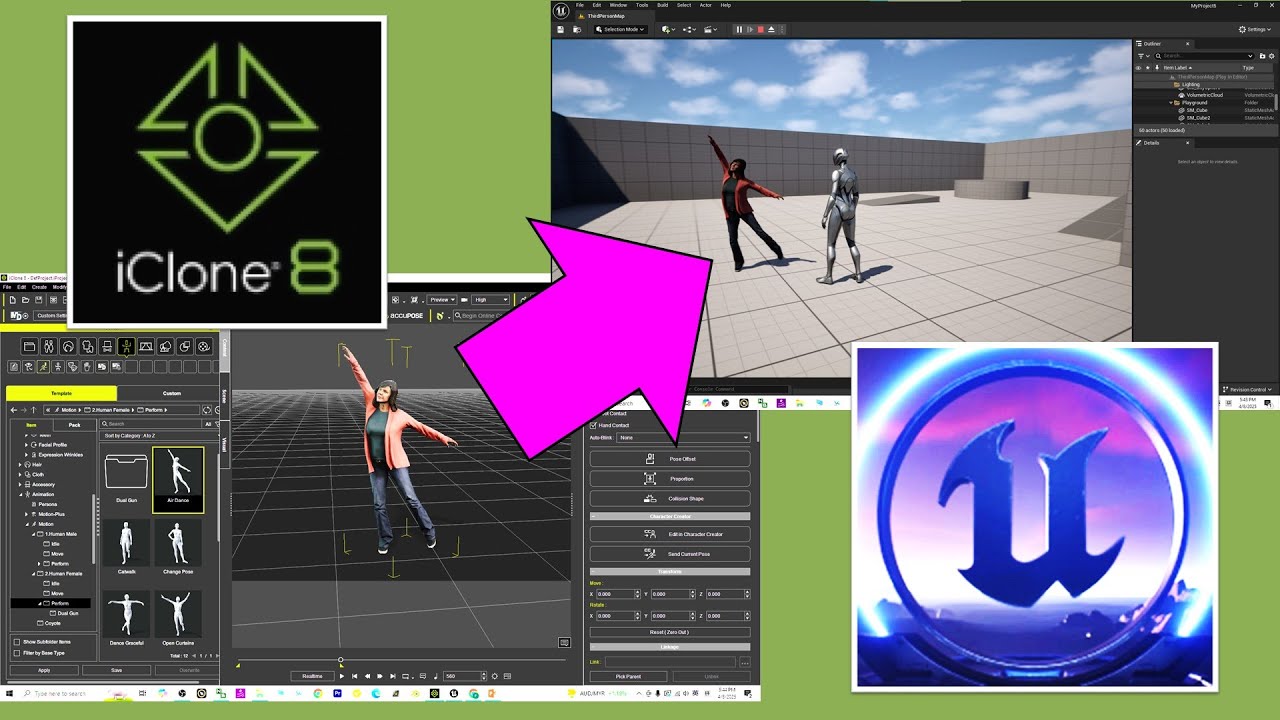Screen dimensions: 1280x720
Task: Click the Pose Offset button
Action: point(670,459)
